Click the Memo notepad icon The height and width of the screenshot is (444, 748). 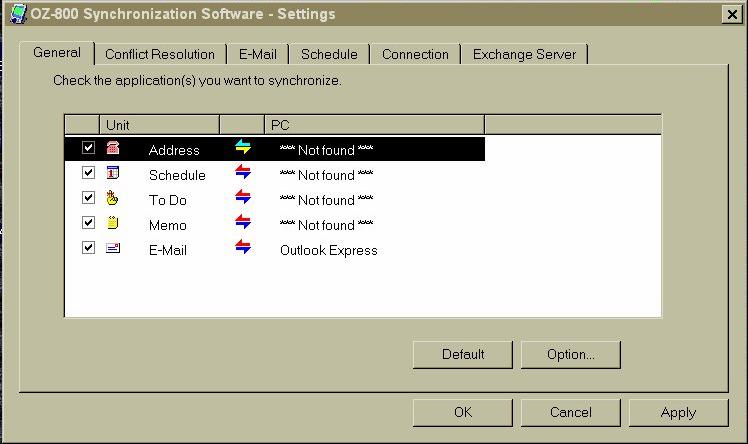tap(113, 223)
